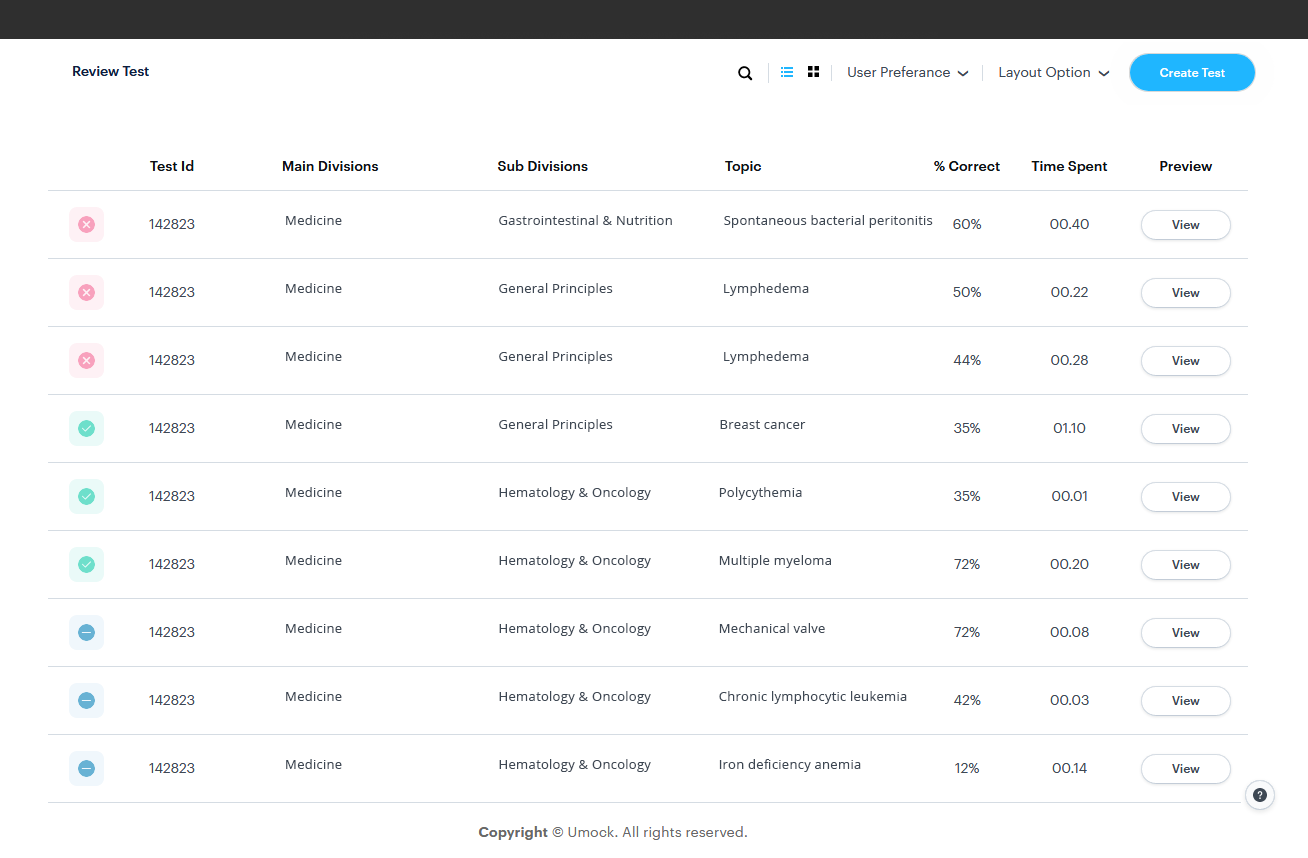Expand the User Preferance dropdown
This screenshot has height=858, width=1308.
[907, 73]
